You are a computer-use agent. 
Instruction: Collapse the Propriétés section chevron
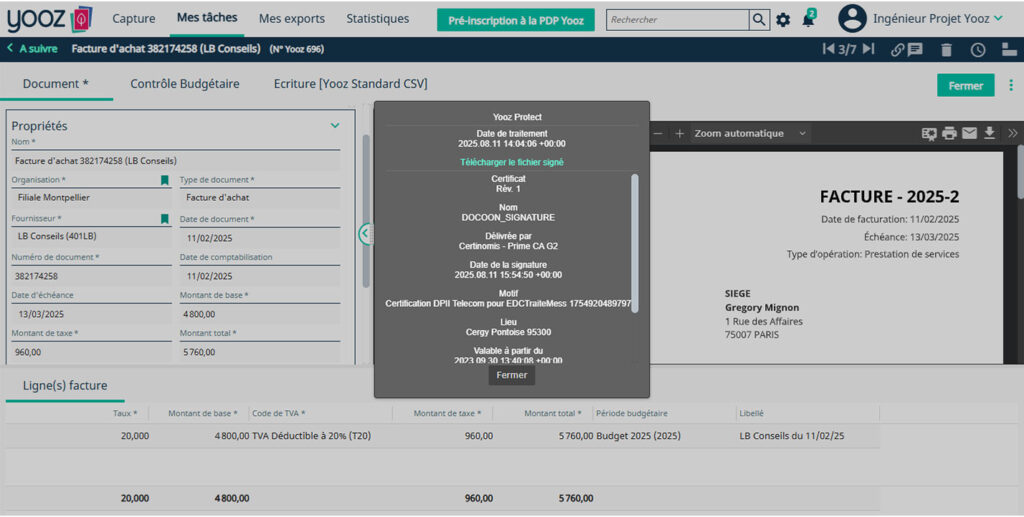(x=335, y=125)
